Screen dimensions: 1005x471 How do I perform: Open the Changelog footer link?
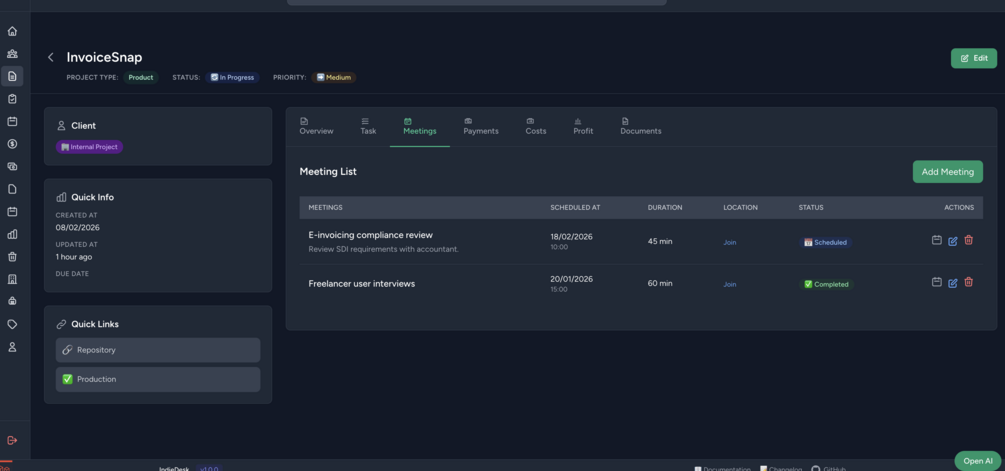781,469
